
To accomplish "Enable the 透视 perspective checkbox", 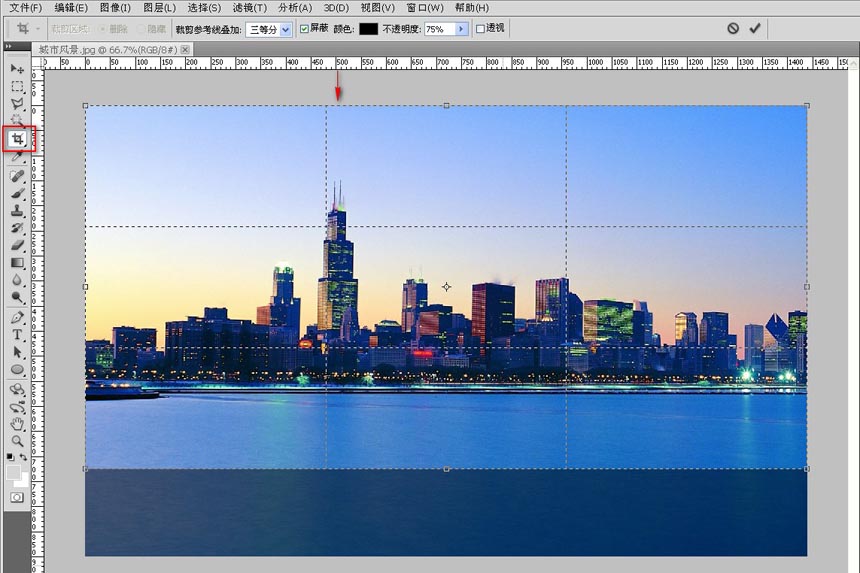I will point(480,29).
